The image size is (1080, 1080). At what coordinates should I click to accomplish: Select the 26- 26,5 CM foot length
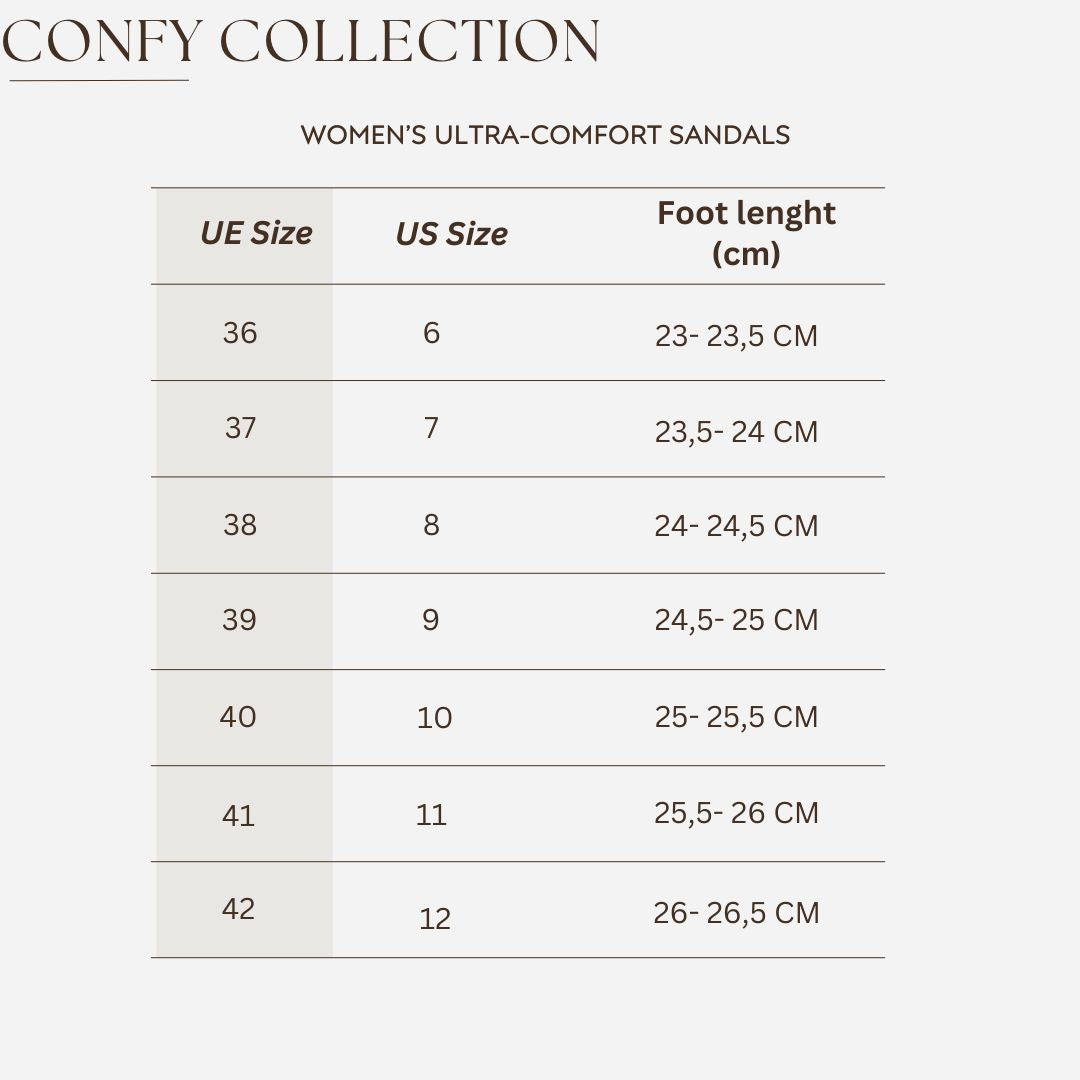coord(736,913)
